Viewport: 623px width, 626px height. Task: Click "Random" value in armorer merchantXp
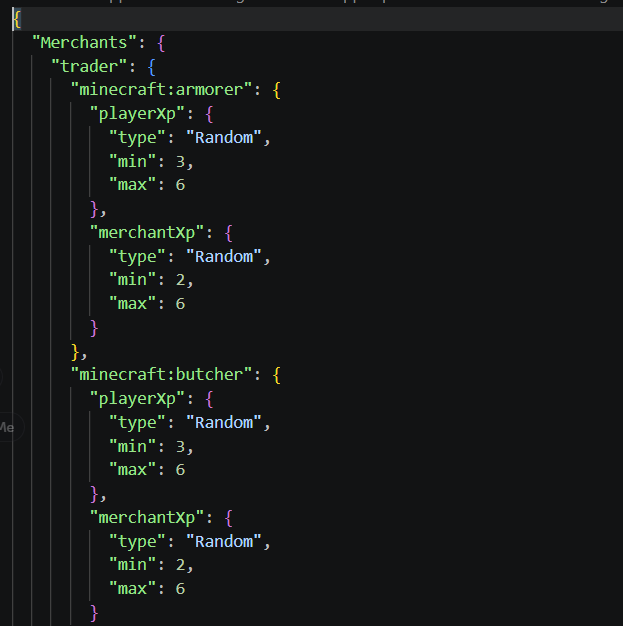tap(224, 257)
